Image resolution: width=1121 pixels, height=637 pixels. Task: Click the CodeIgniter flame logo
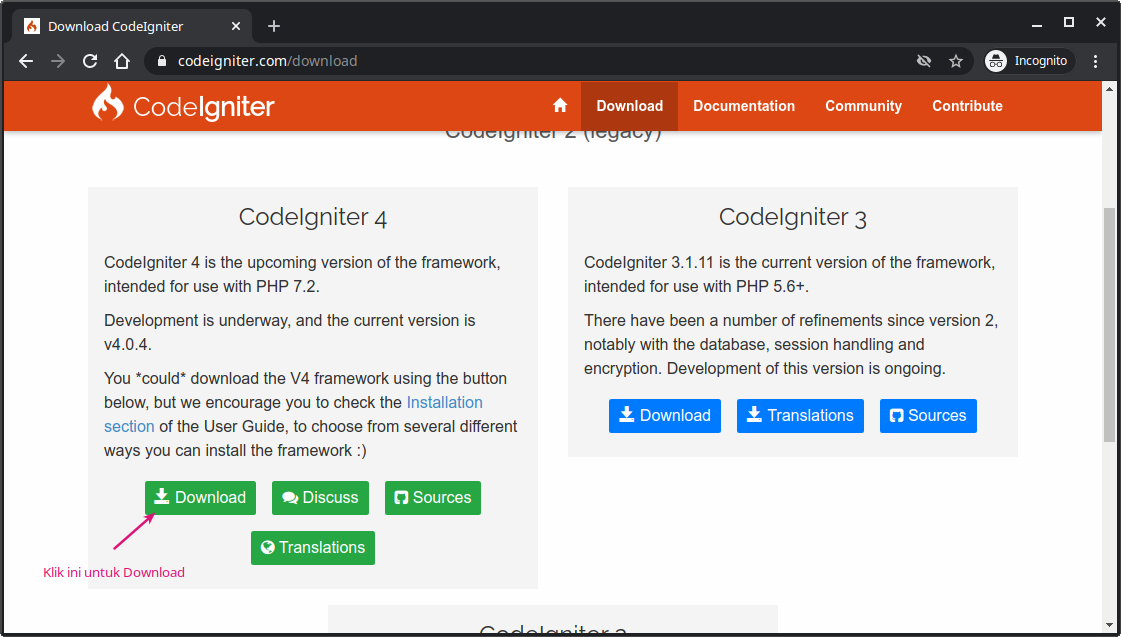coord(107,105)
